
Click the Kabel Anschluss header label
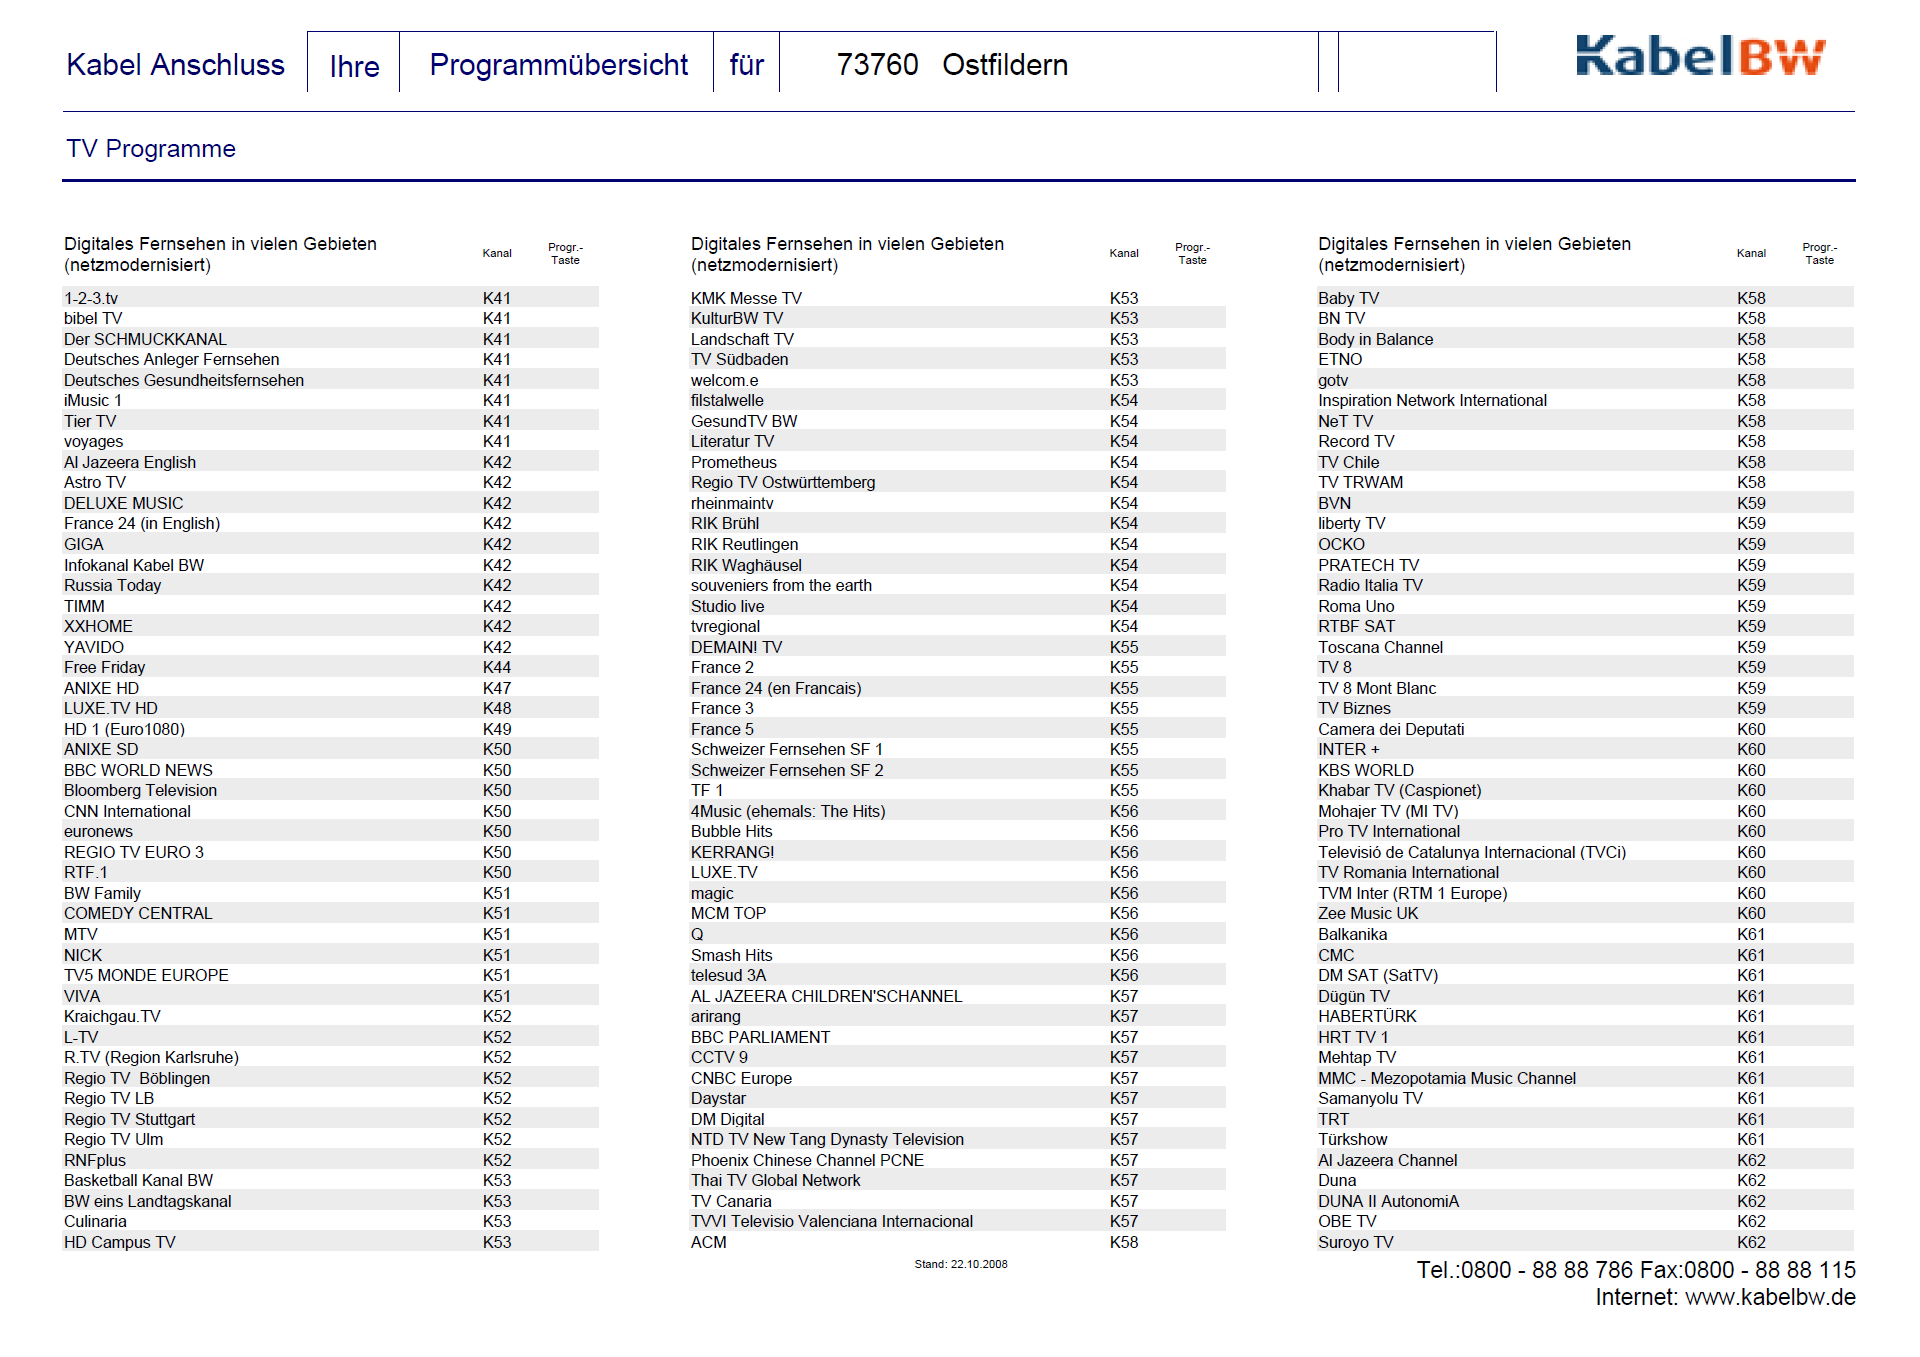pyautogui.click(x=176, y=65)
